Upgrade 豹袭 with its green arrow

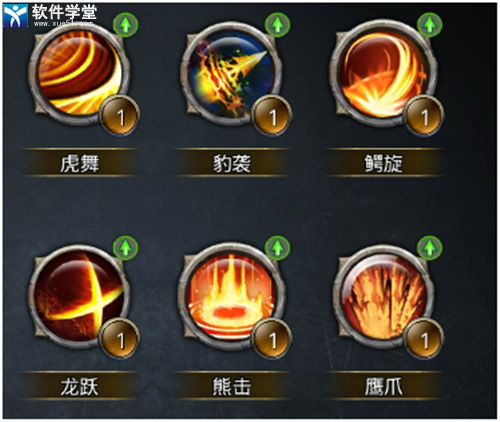(x=278, y=24)
